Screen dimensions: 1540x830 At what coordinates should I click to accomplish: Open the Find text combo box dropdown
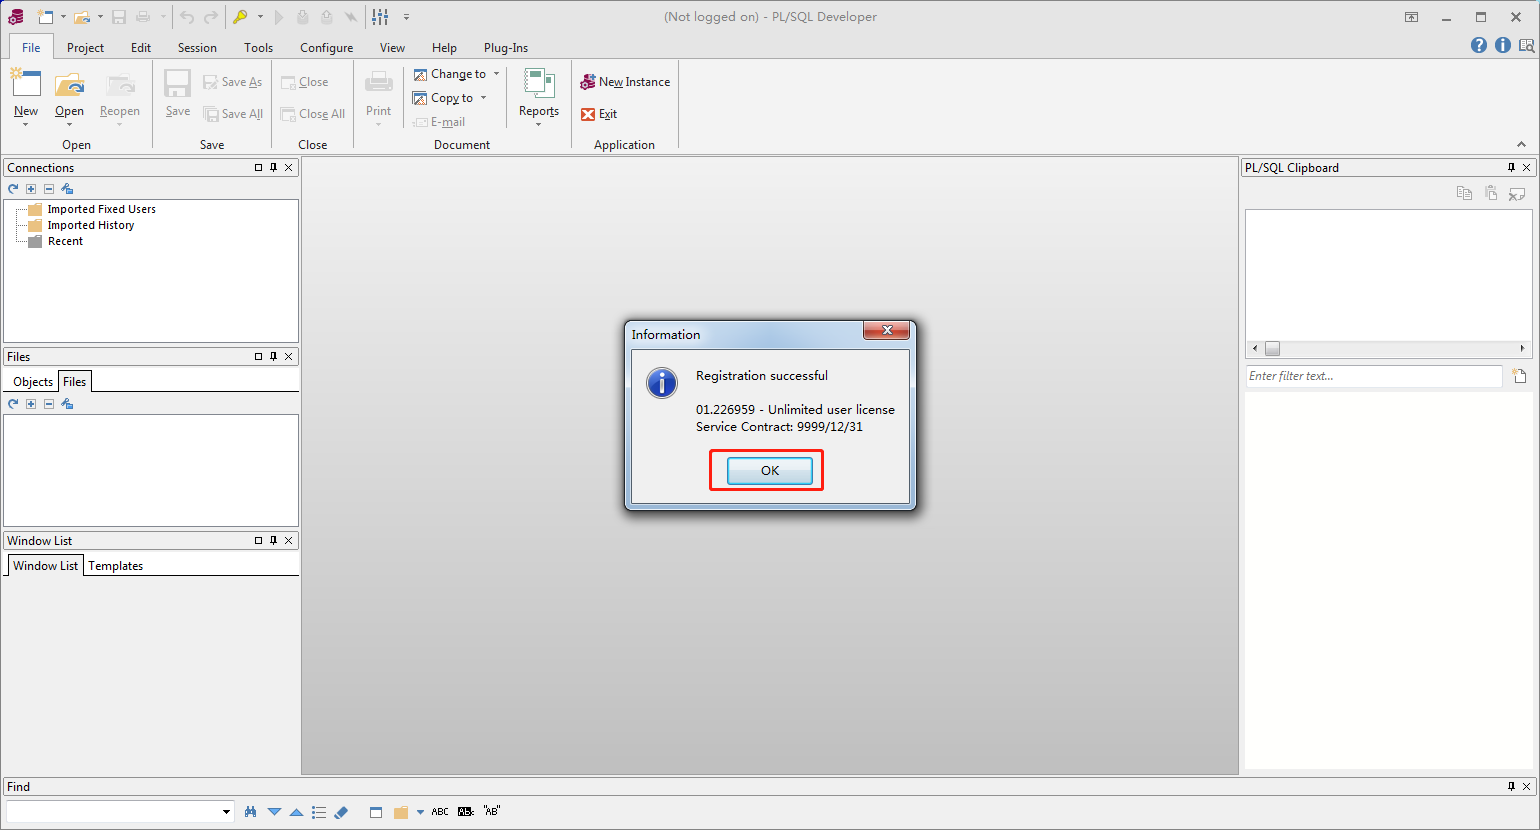[x=226, y=812]
